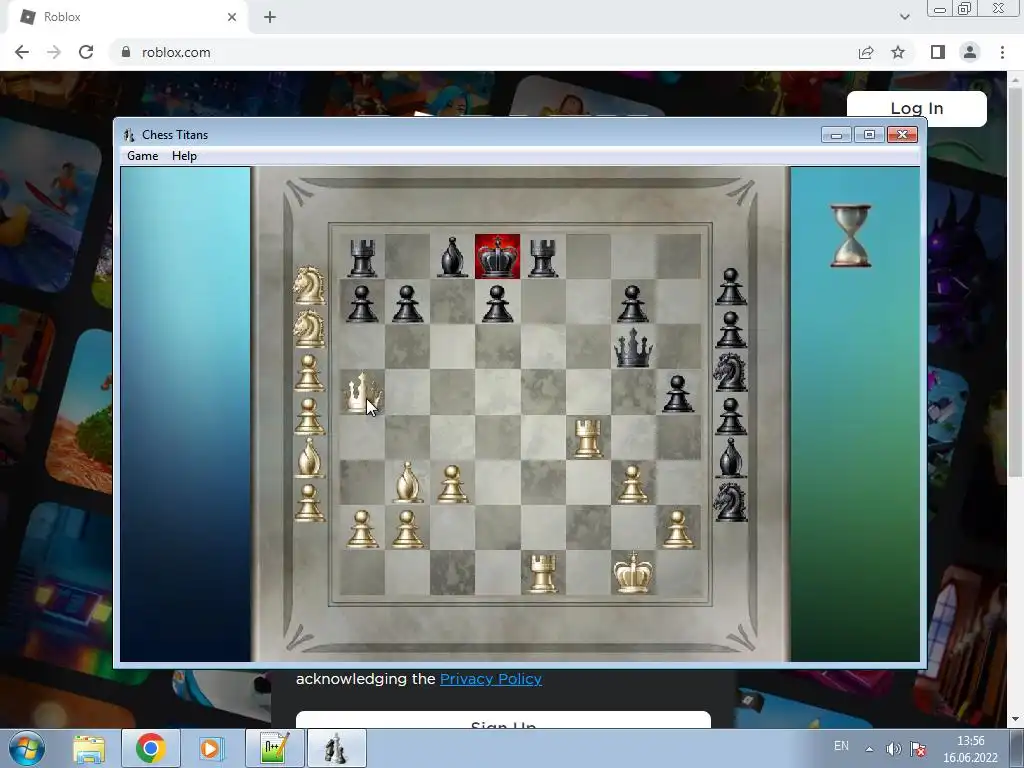Click the black pawn on a7
This screenshot has height=768, width=1024.
362,304
